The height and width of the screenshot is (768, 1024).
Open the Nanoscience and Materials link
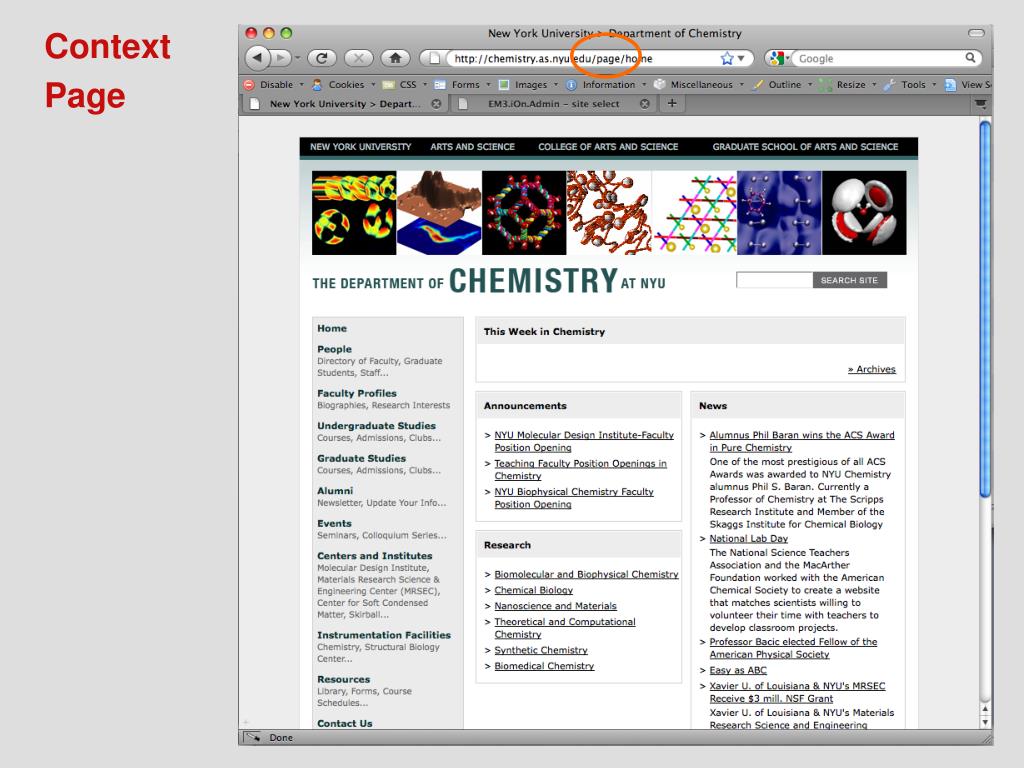[x=555, y=605]
